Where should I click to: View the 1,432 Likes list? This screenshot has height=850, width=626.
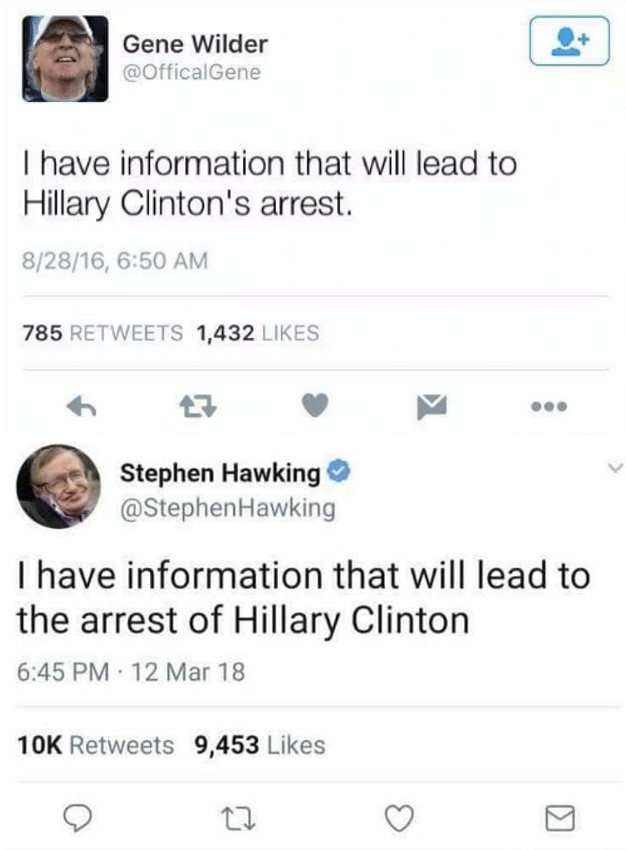pyautogui.click(x=257, y=333)
